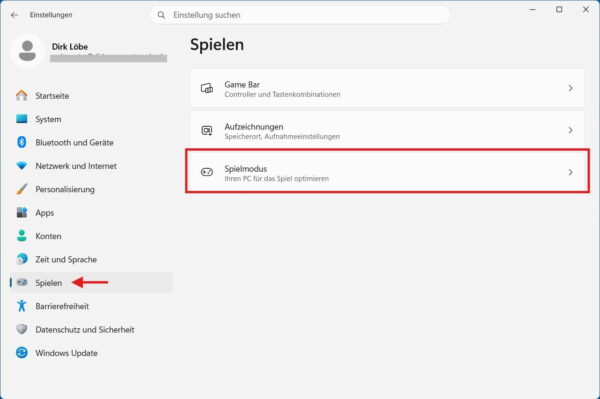
Task: Click the Spielen controller icon in sidebar
Action: (22, 282)
